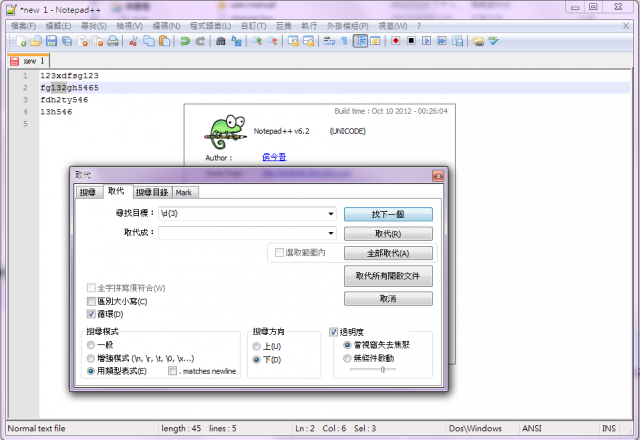Image resolution: width=640 pixels, height=440 pixels.
Task: Click the Save recorded macro icon
Action: coord(458,41)
